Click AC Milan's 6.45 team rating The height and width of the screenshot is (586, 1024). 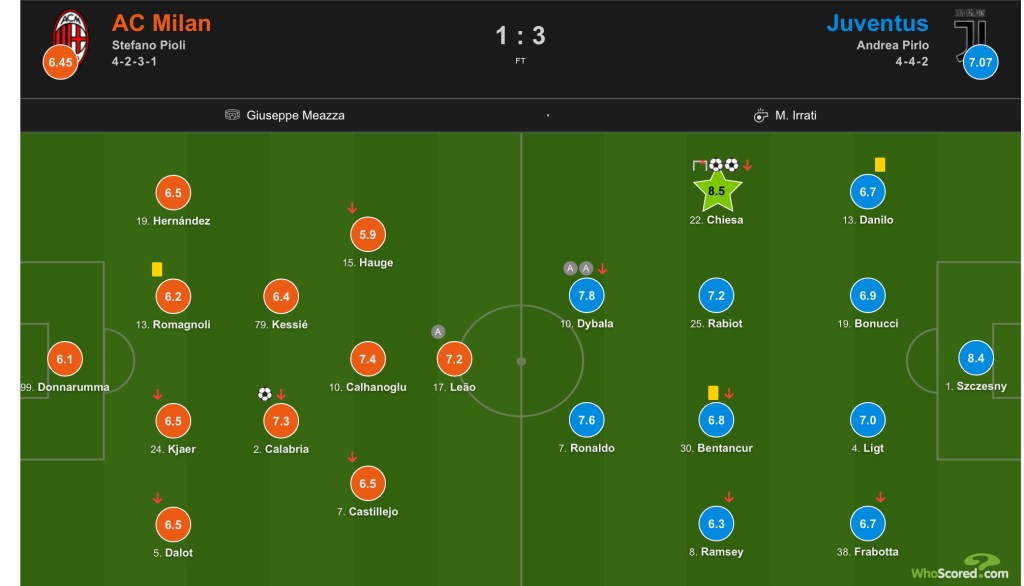coord(60,62)
